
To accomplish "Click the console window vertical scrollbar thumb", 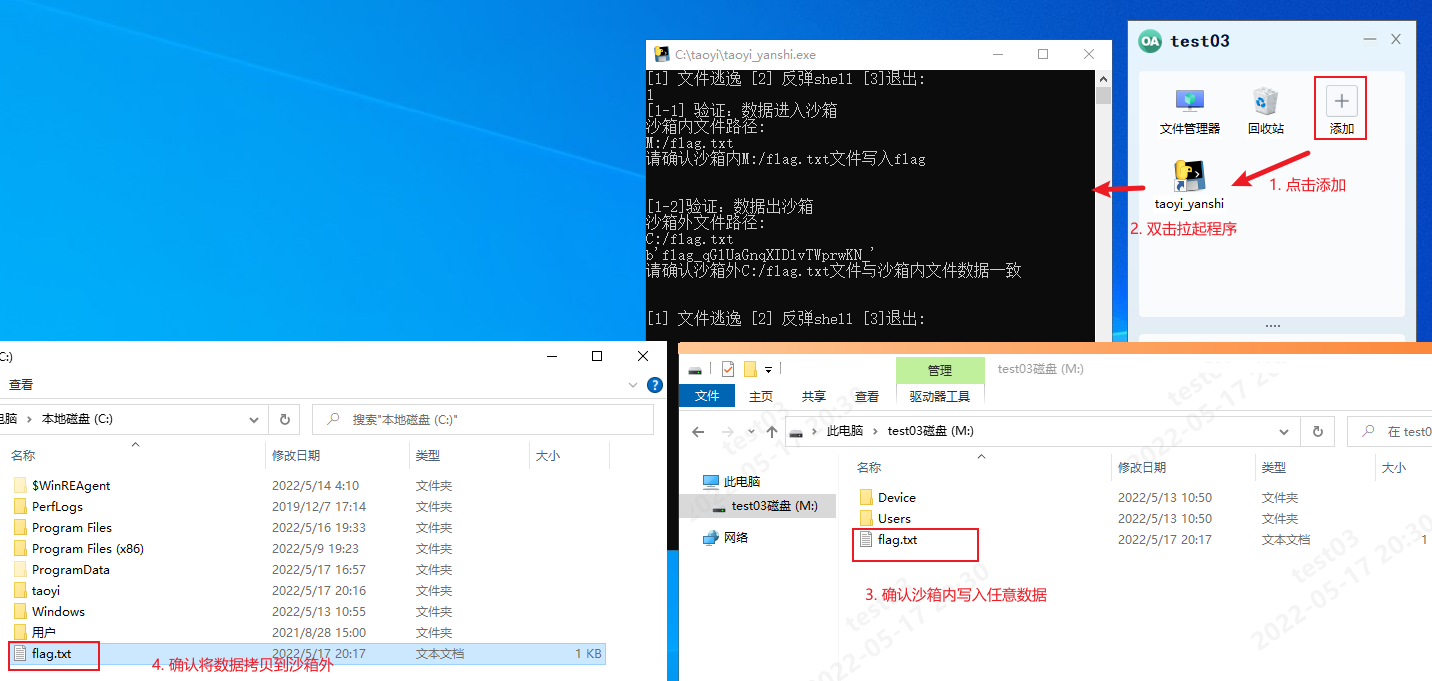I will pos(1104,96).
